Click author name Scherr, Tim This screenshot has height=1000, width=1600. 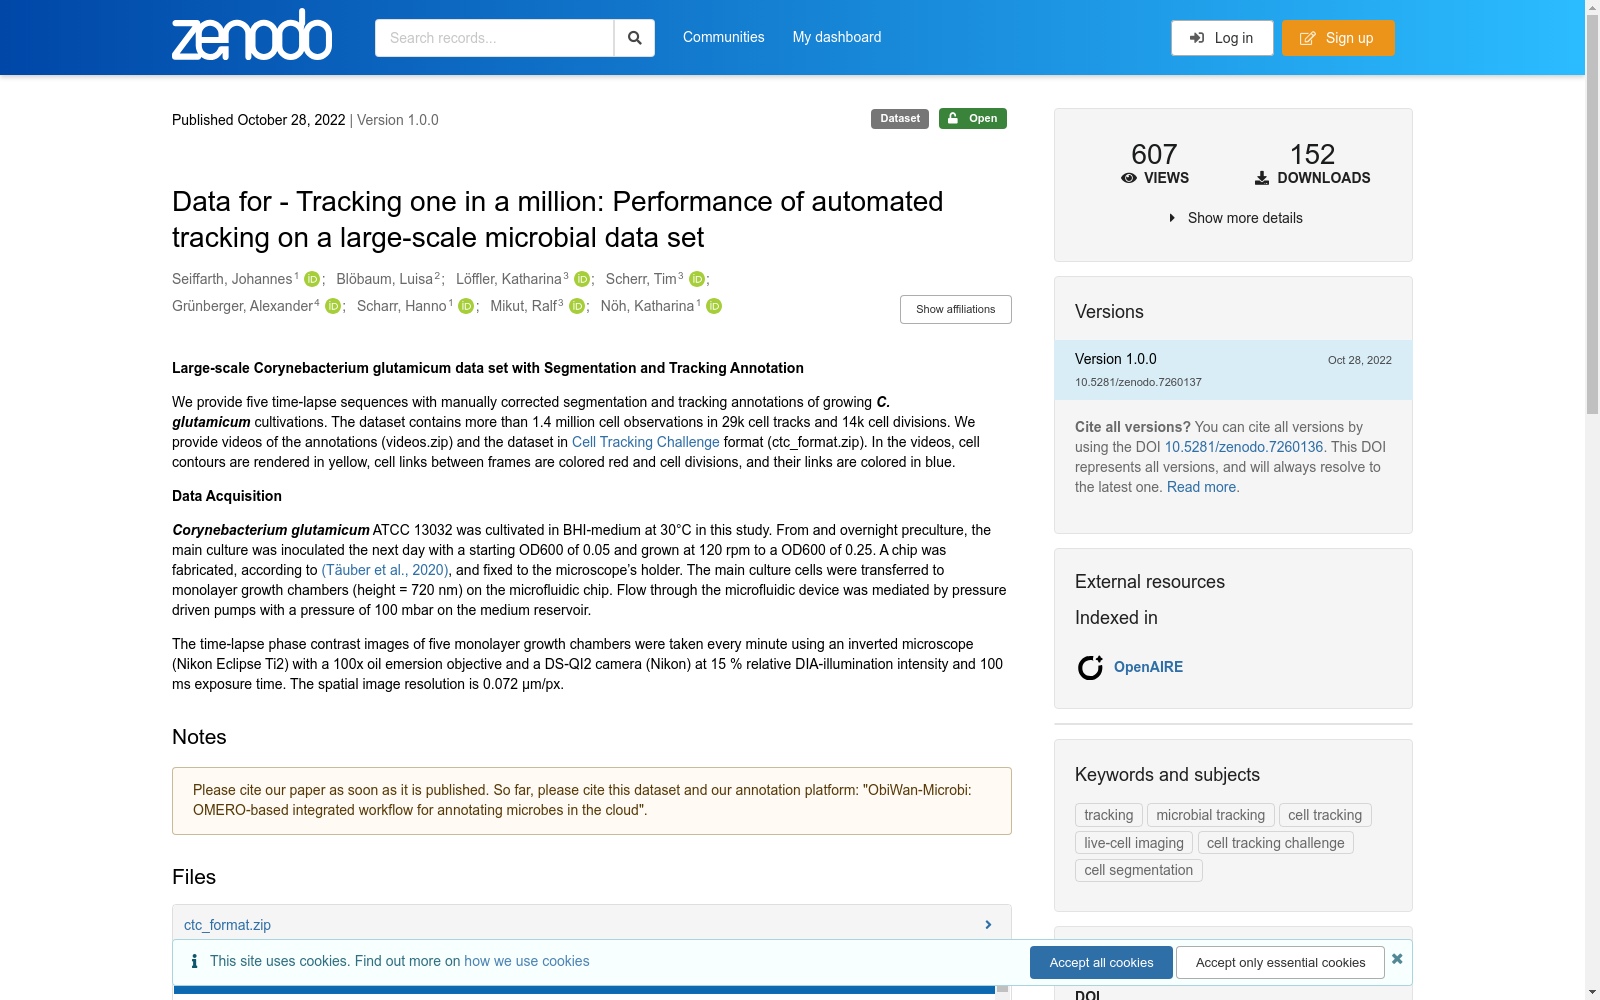pos(641,279)
